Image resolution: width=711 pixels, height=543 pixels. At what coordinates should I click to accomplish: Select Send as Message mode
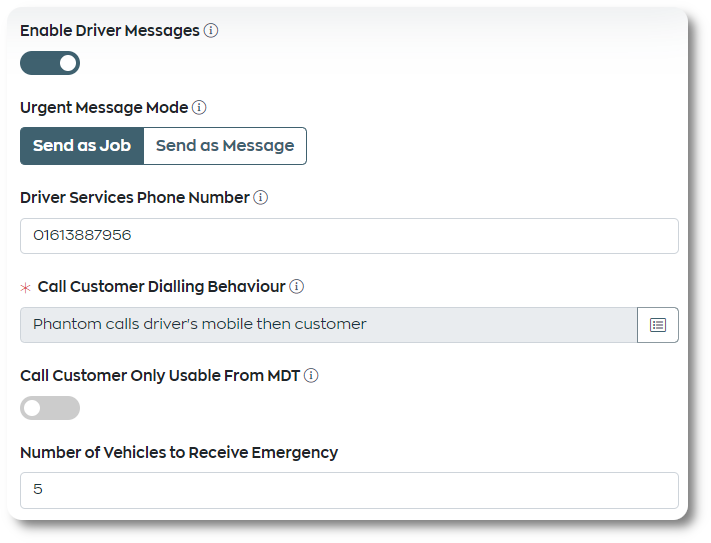pos(225,146)
